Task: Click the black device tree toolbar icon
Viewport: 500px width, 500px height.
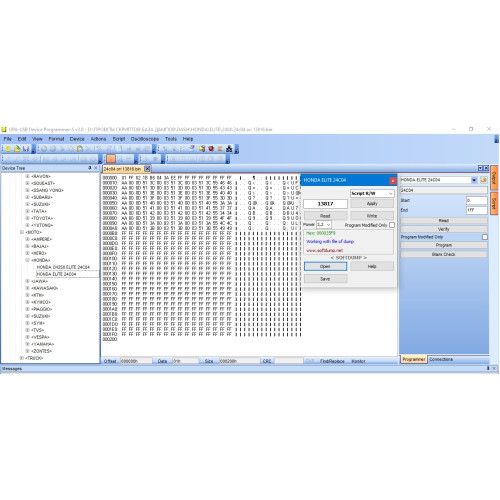Action: click(229, 149)
